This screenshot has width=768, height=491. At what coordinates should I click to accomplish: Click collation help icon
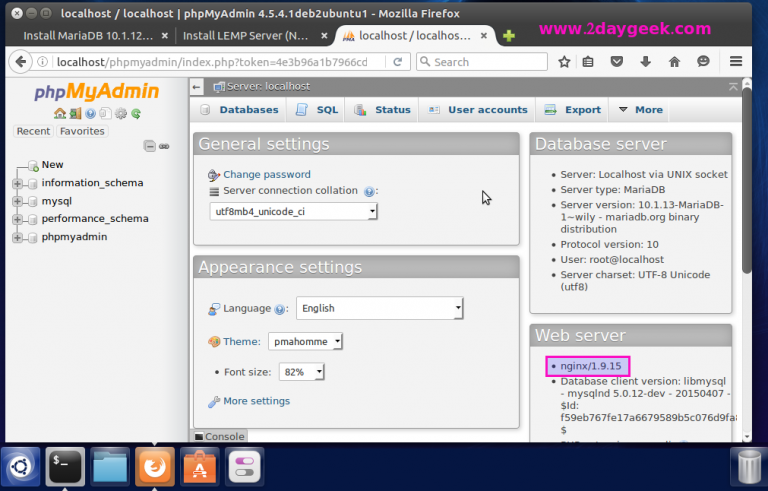tap(369, 191)
